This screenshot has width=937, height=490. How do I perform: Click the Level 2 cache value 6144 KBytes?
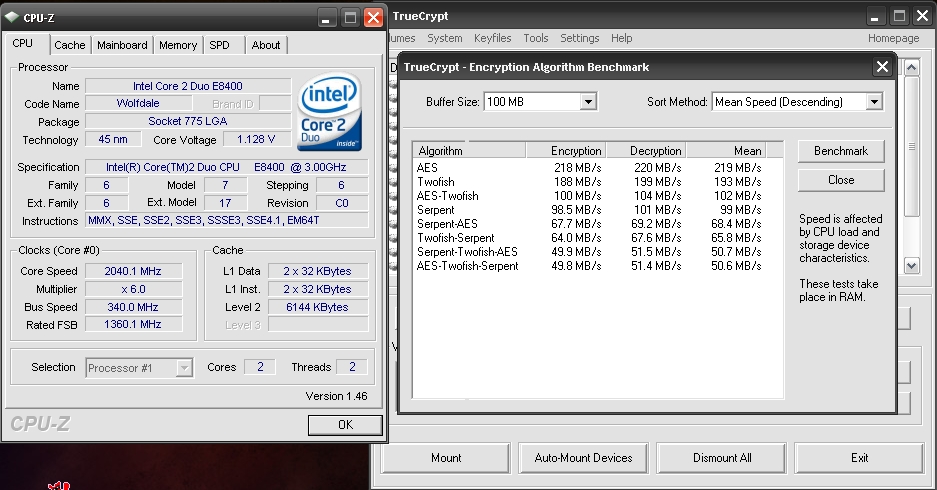317,307
